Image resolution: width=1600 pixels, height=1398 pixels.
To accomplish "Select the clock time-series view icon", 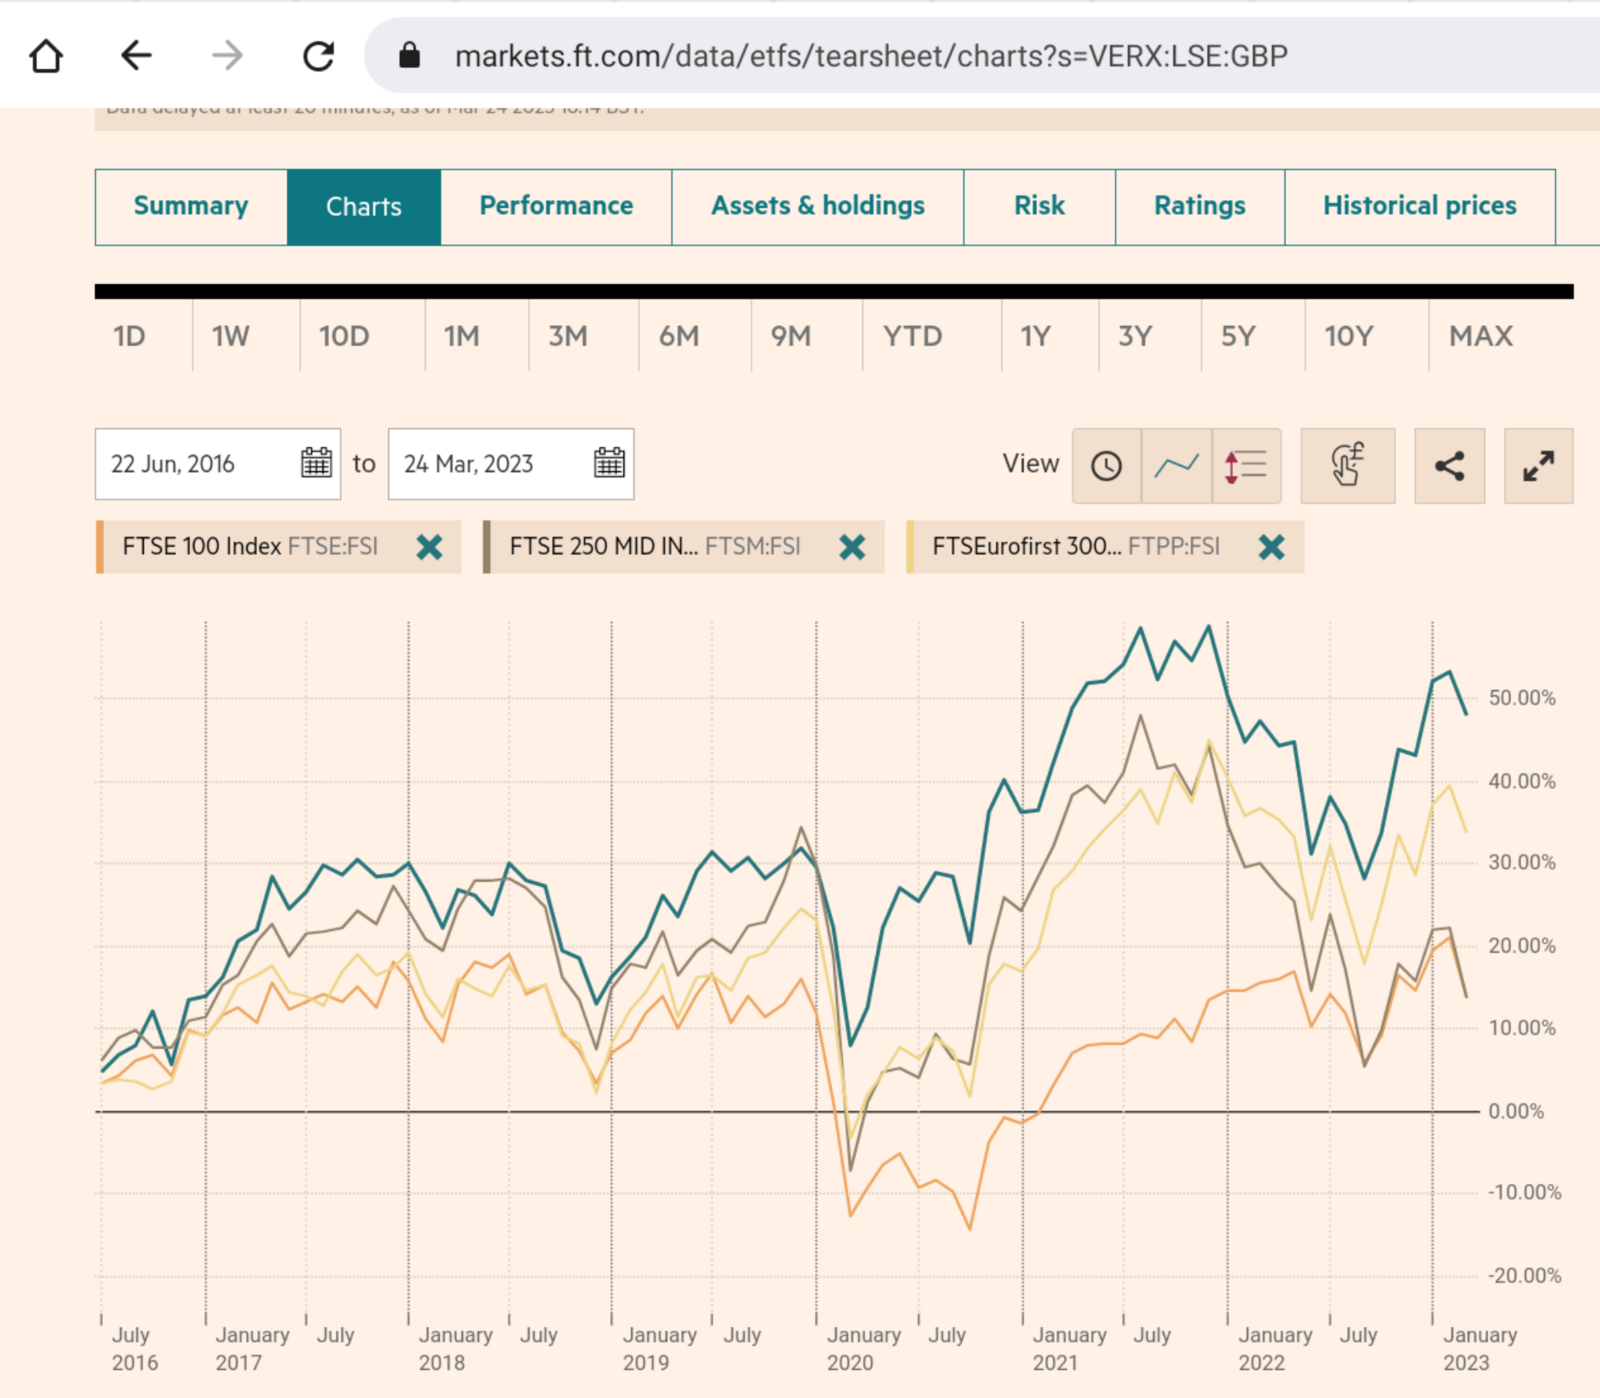I will pos(1106,464).
